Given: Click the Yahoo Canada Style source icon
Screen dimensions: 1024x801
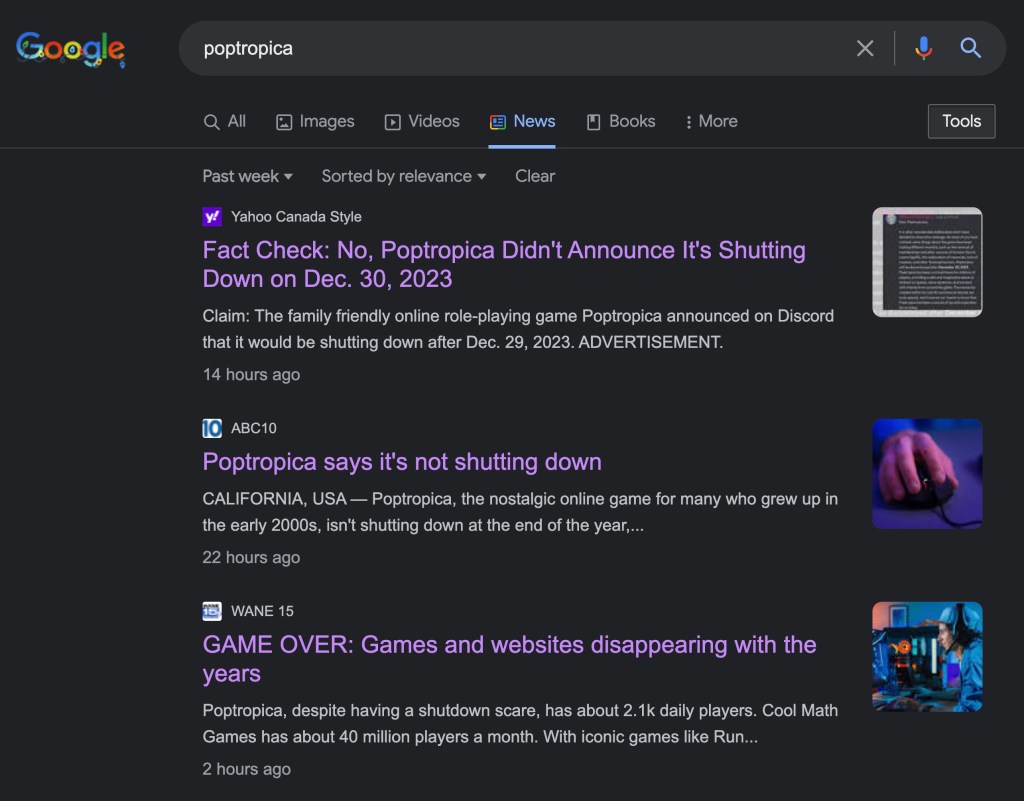Looking at the screenshot, I should [x=212, y=216].
